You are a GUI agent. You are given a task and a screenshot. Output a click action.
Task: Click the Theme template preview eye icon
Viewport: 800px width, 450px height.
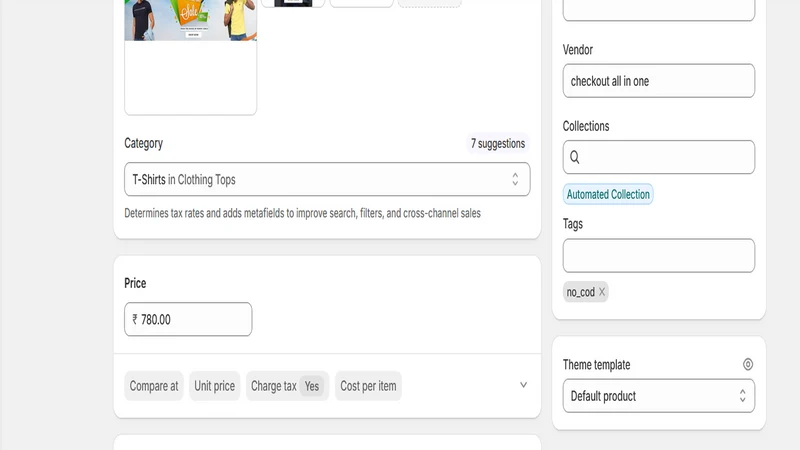pyautogui.click(x=747, y=364)
